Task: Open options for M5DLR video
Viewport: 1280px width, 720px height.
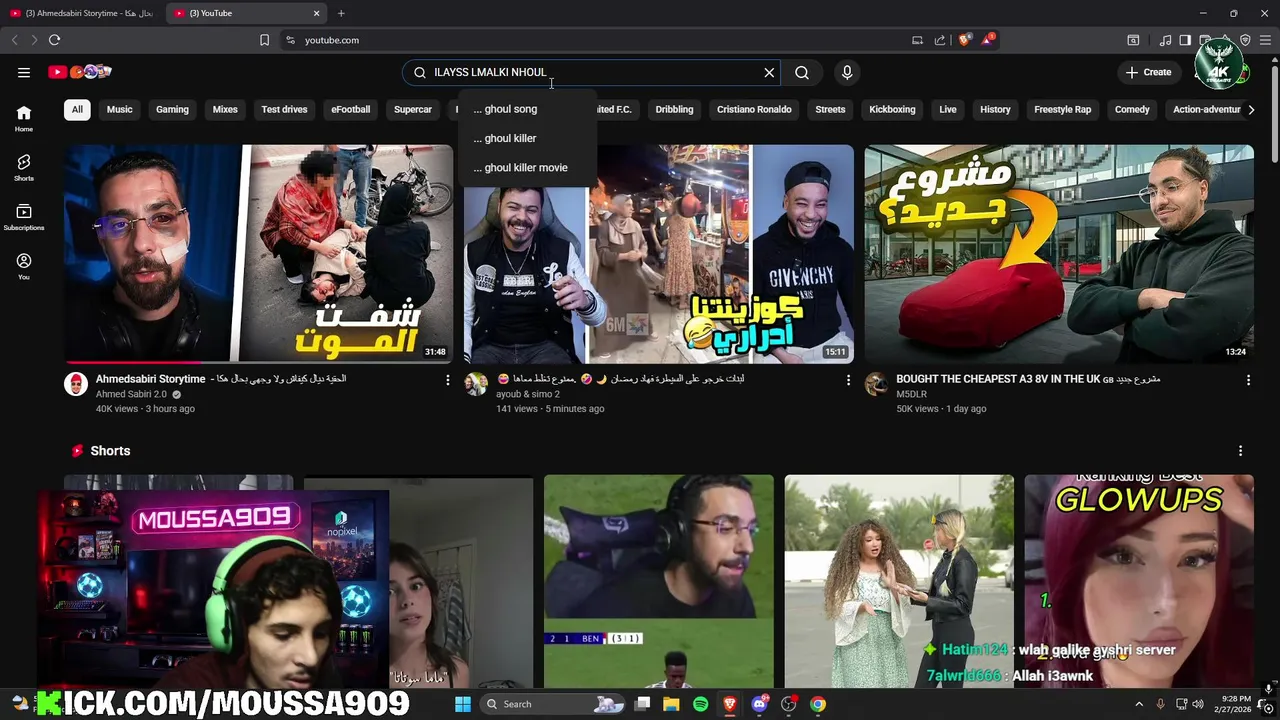Action: (1248, 380)
